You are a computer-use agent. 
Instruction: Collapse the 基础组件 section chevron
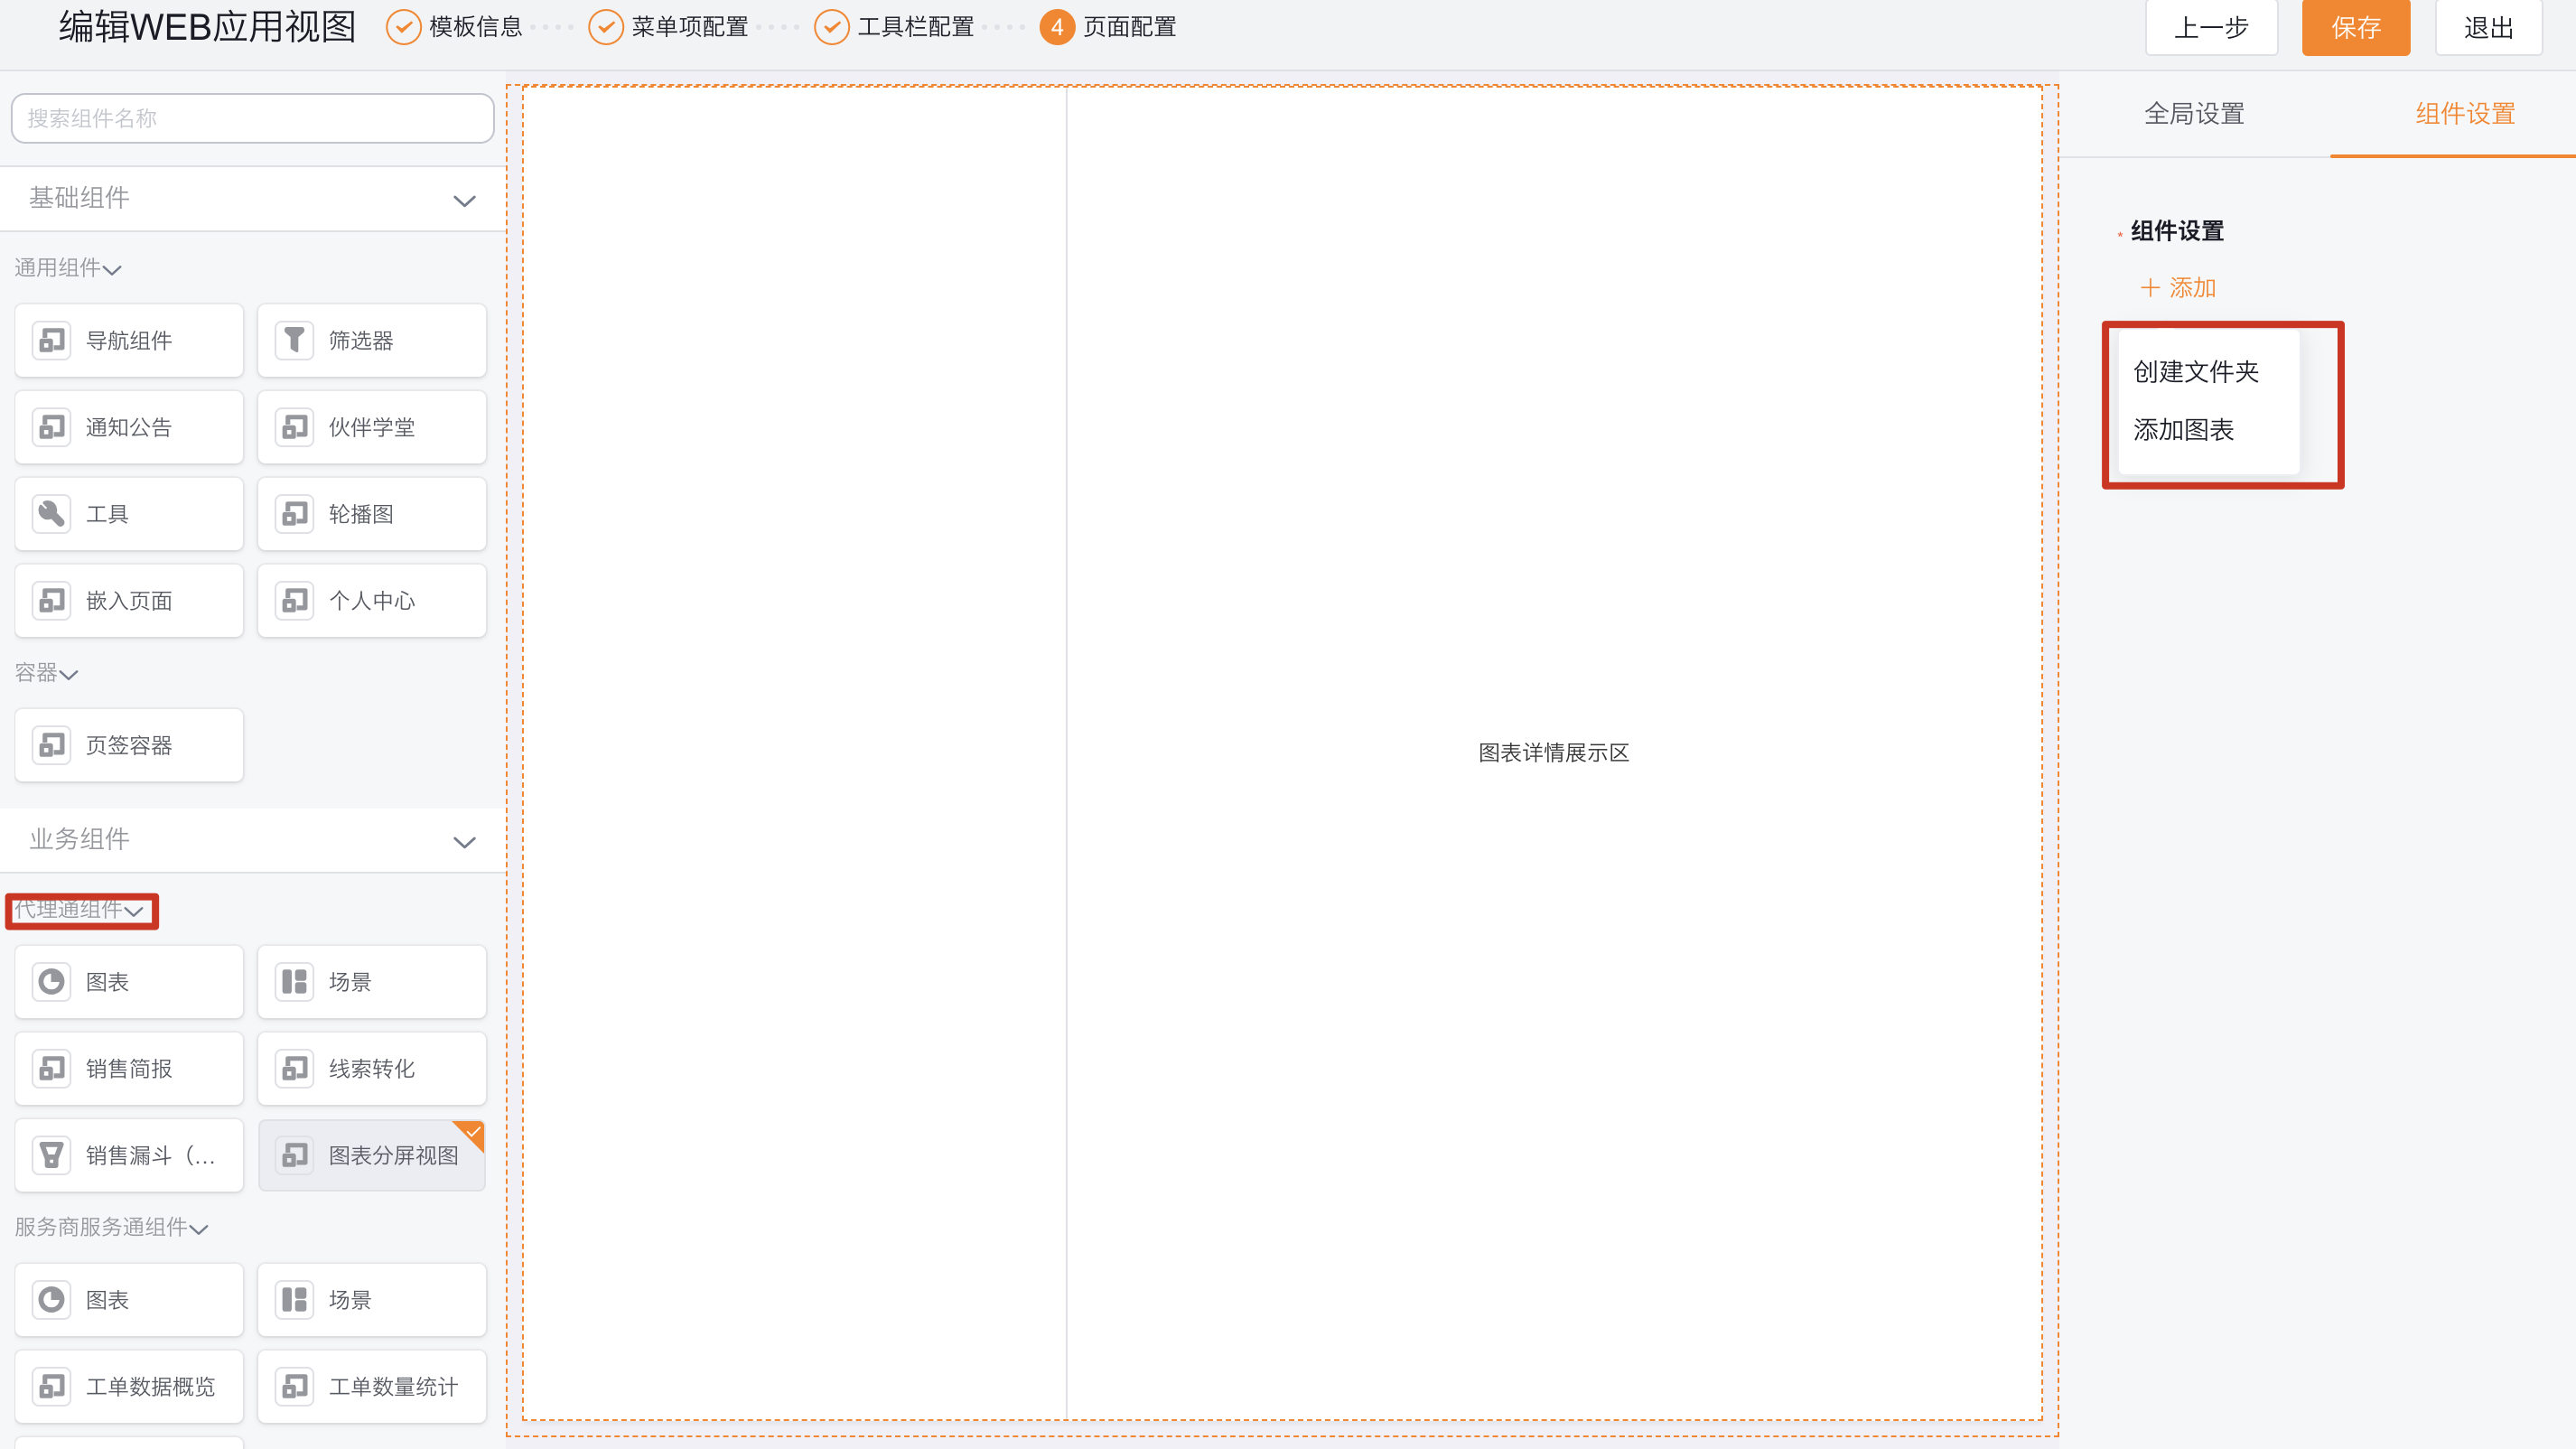464,200
